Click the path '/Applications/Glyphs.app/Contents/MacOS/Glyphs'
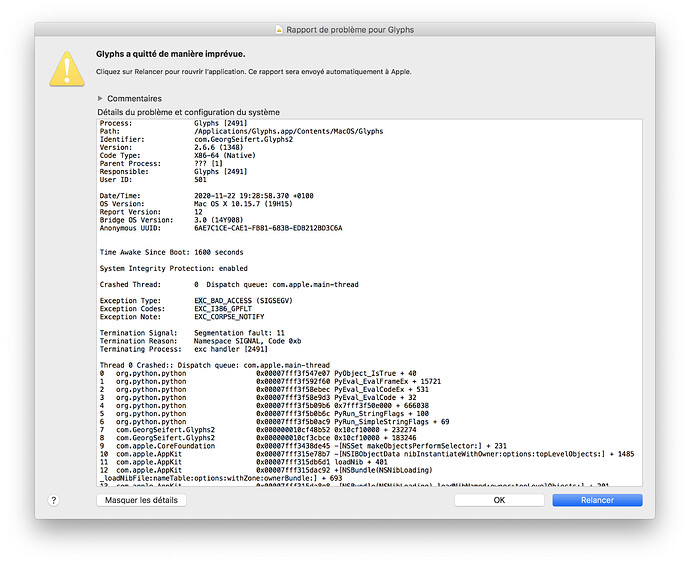 (289, 131)
